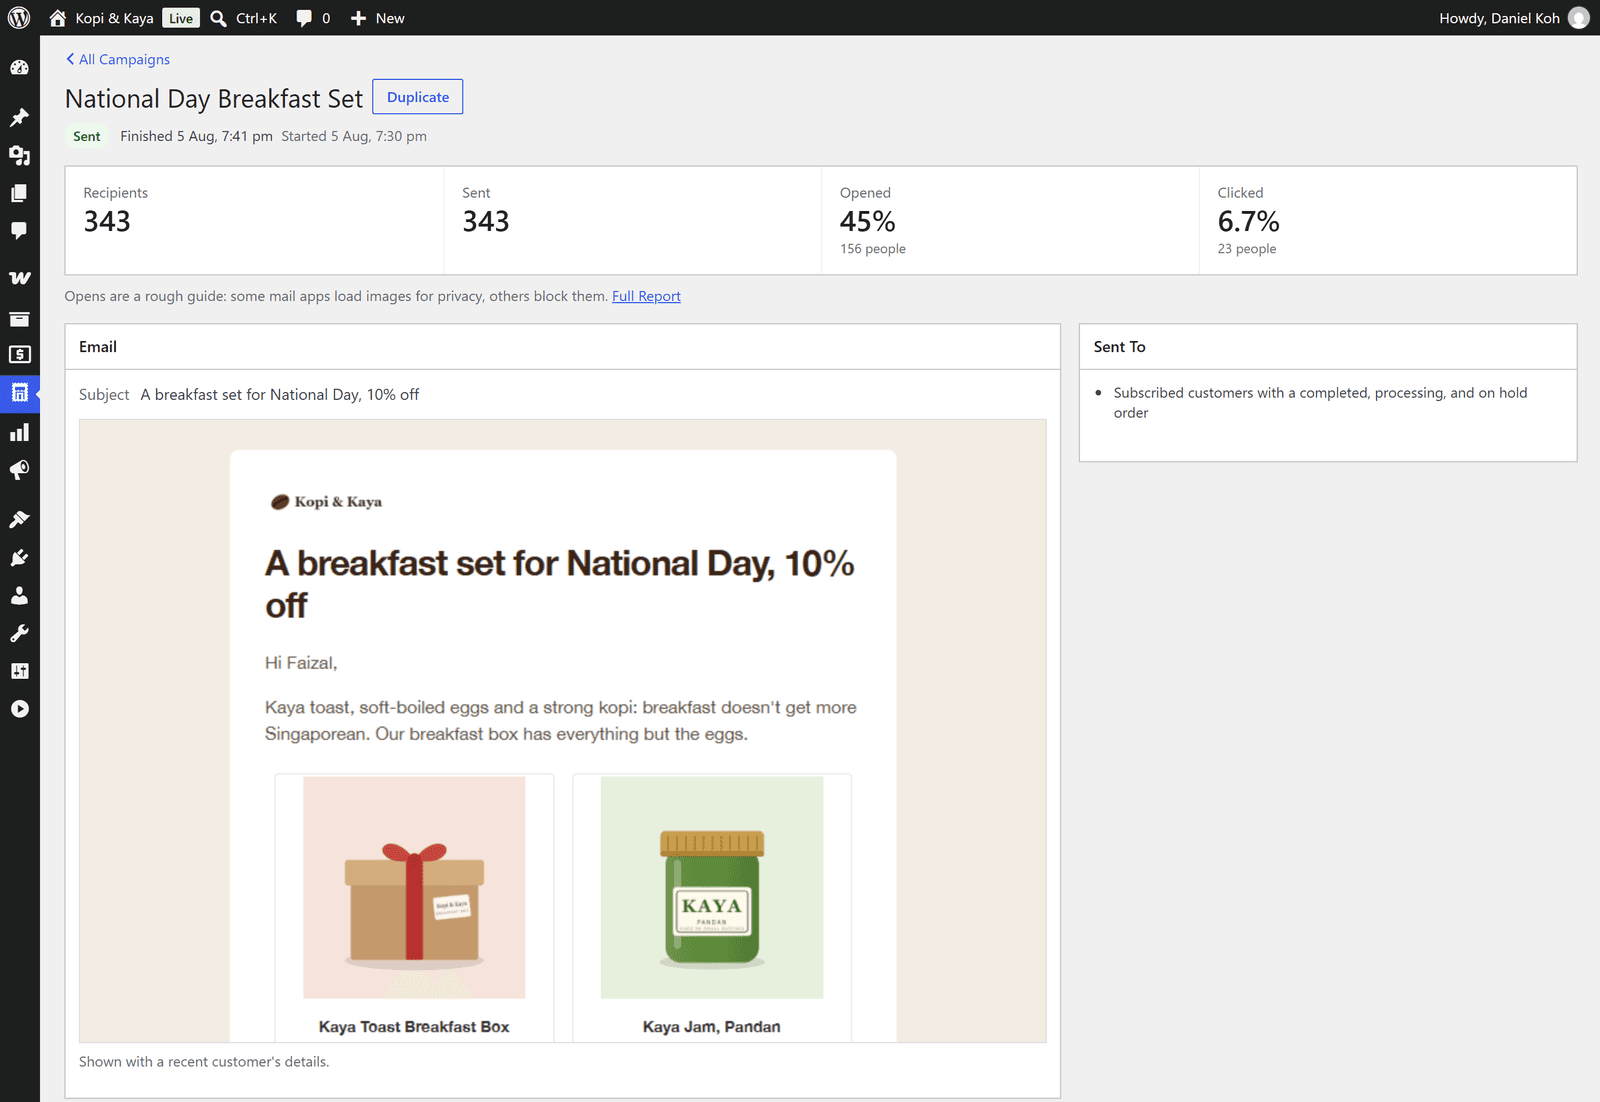Click the Kaya Jam, Pandan jar image

[x=712, y=887]
